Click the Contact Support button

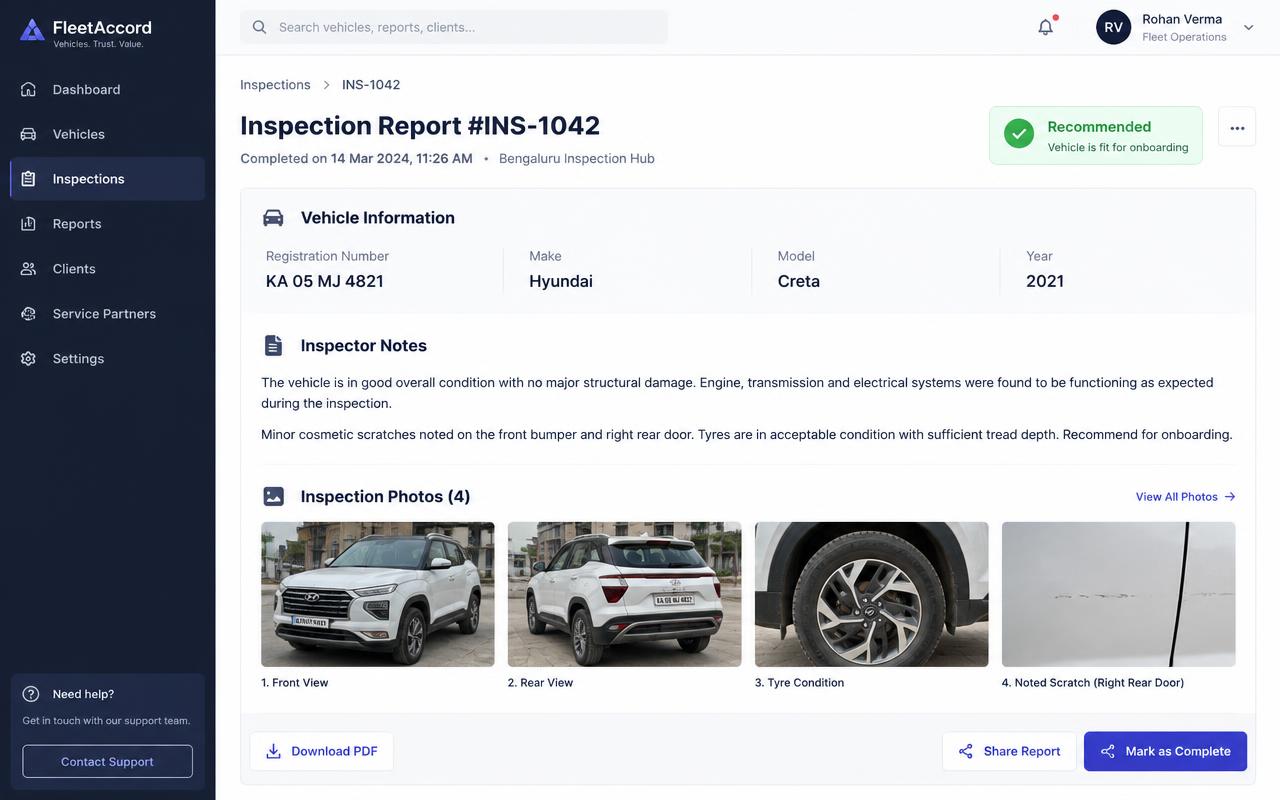[108, 761]
